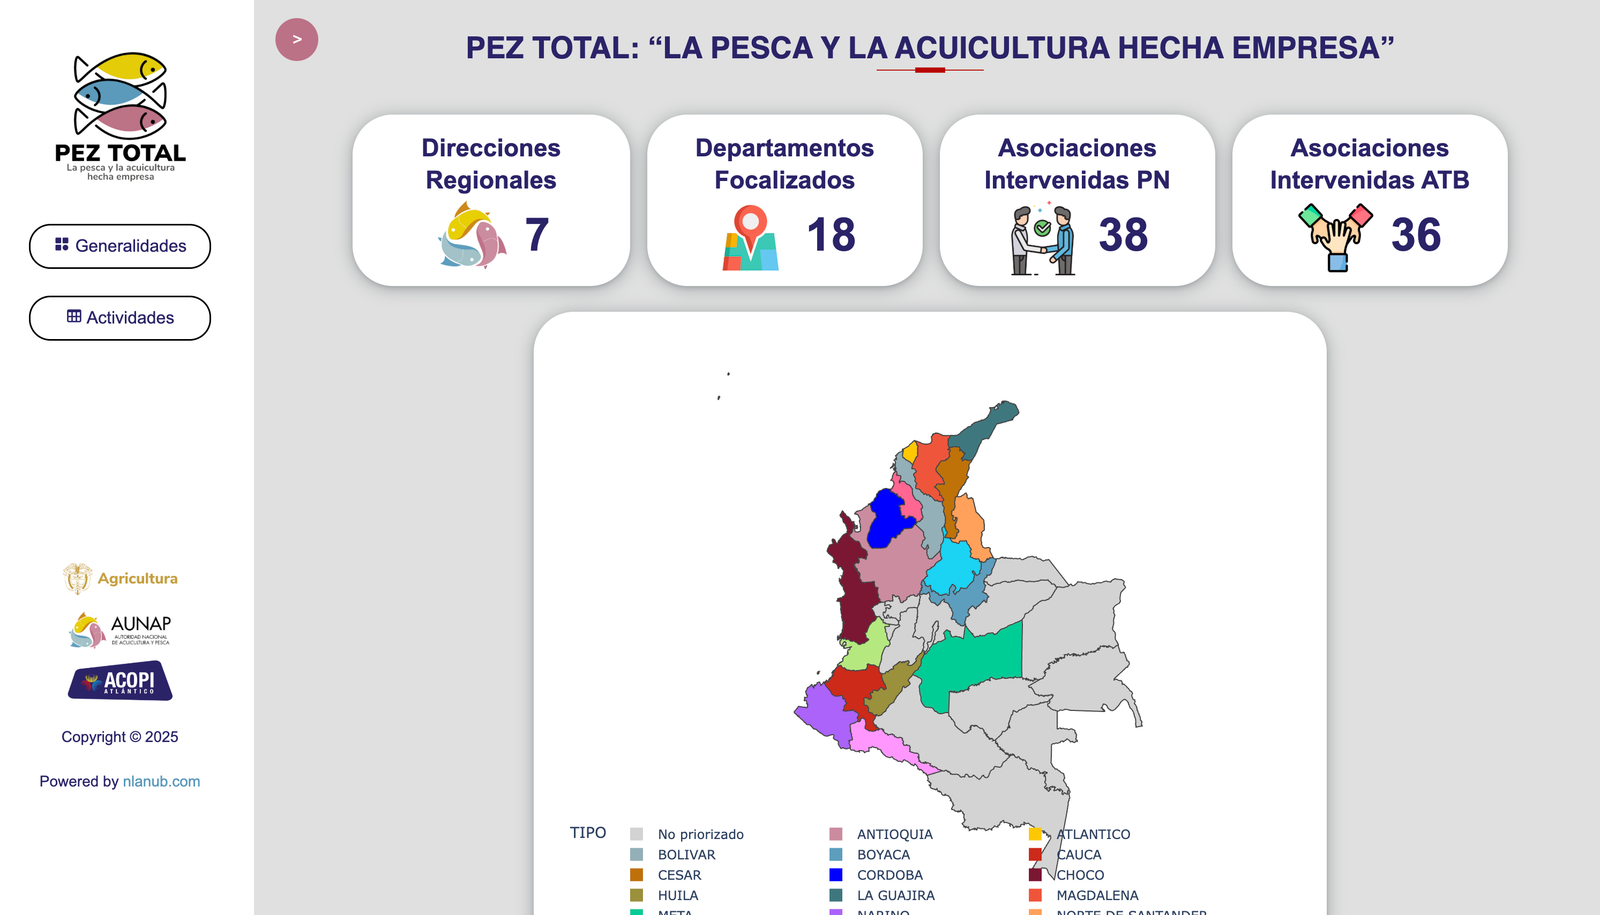Screen dimensions: 1600x915
Task: Click the 'Asociaciones Intervenidas PN' card title
Action: [x=1077, y=164]
